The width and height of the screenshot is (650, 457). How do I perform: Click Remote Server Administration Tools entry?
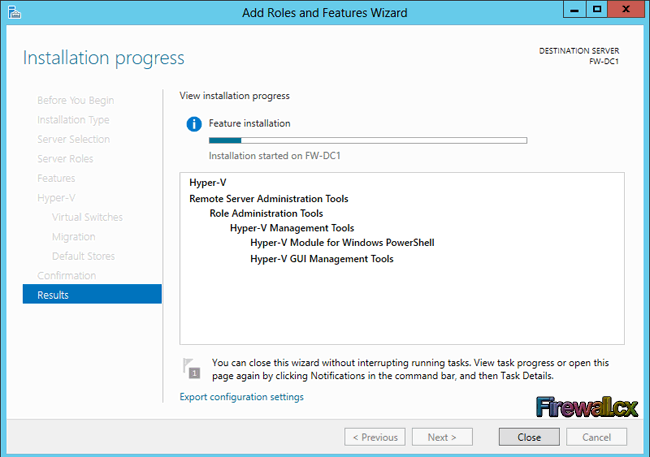point(269,199)
